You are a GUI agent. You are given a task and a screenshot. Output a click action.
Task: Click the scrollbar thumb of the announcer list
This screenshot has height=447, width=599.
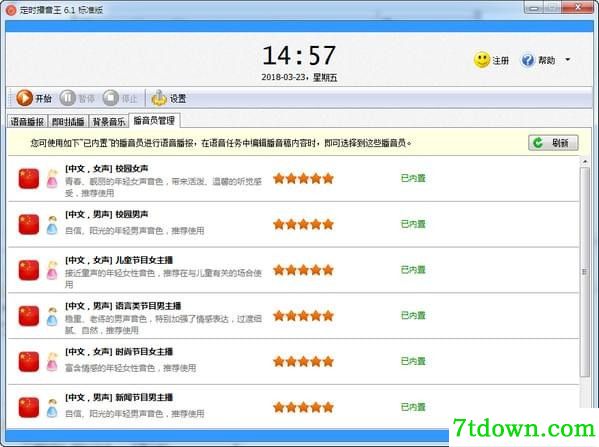click(584, 272)
